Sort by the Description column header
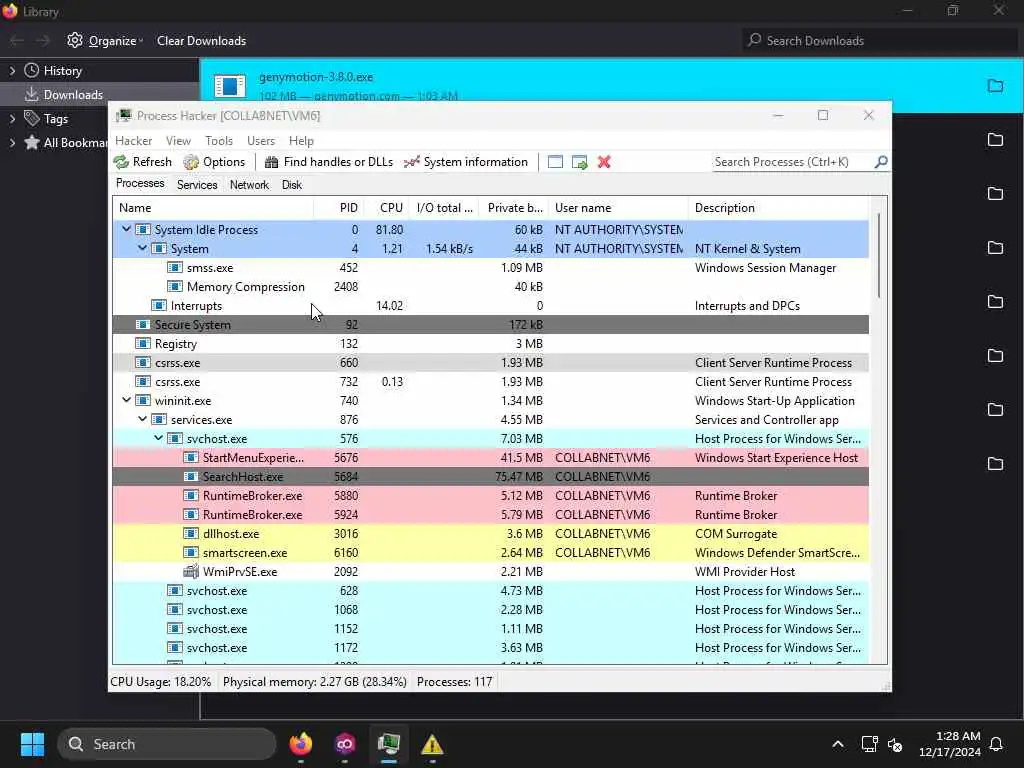This screenshot has height=768, width=1024. (x=778, y=208)
